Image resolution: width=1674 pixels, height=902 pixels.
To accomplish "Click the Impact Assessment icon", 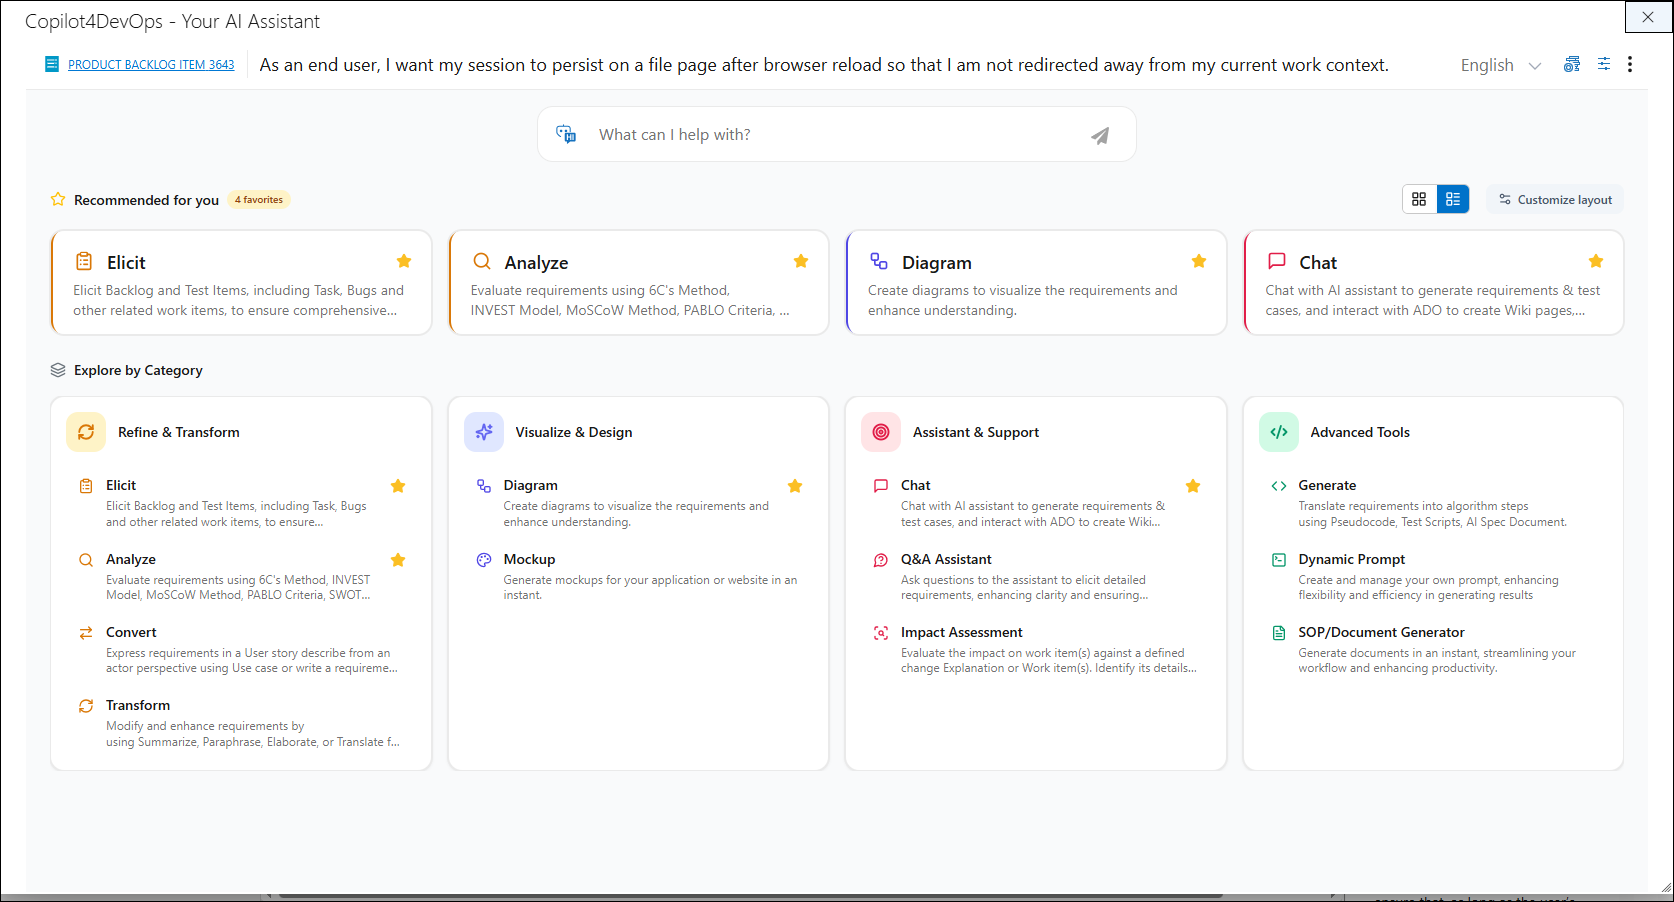I will [x=881, y=633].
